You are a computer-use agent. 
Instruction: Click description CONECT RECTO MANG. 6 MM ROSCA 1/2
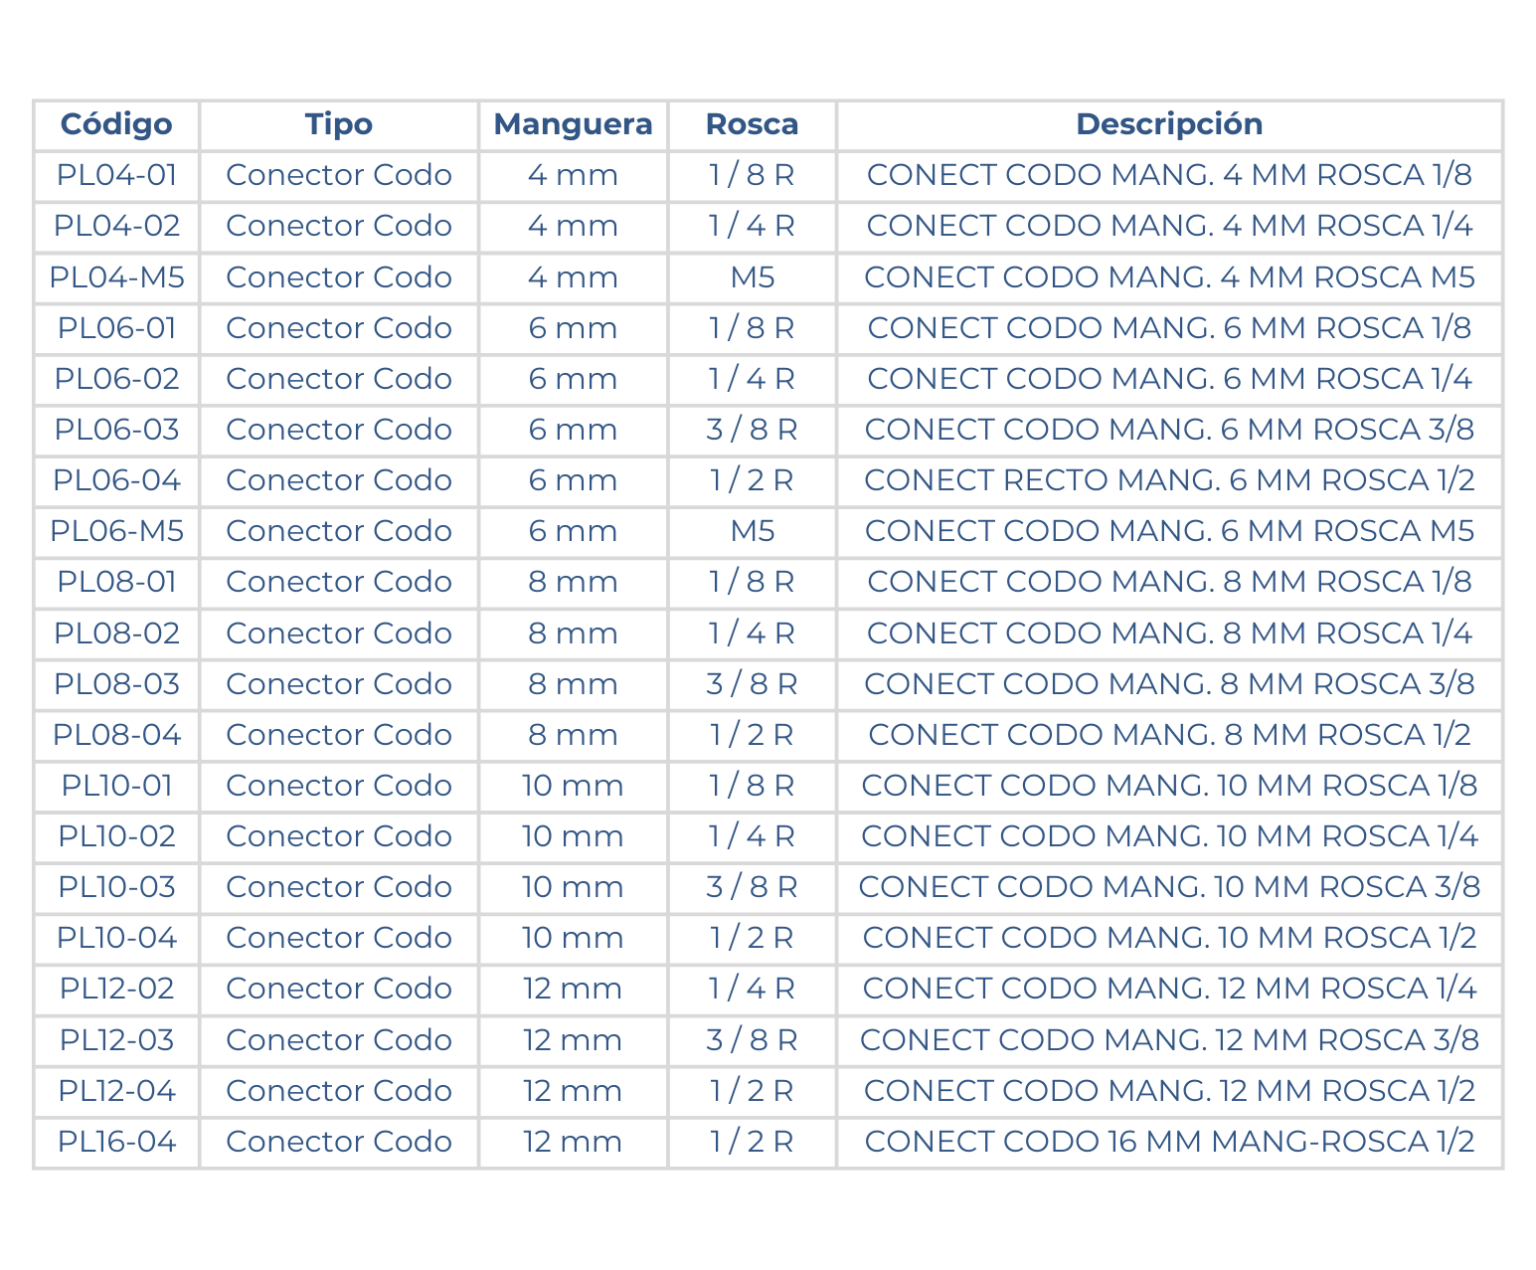click(x=1169, y=480)
